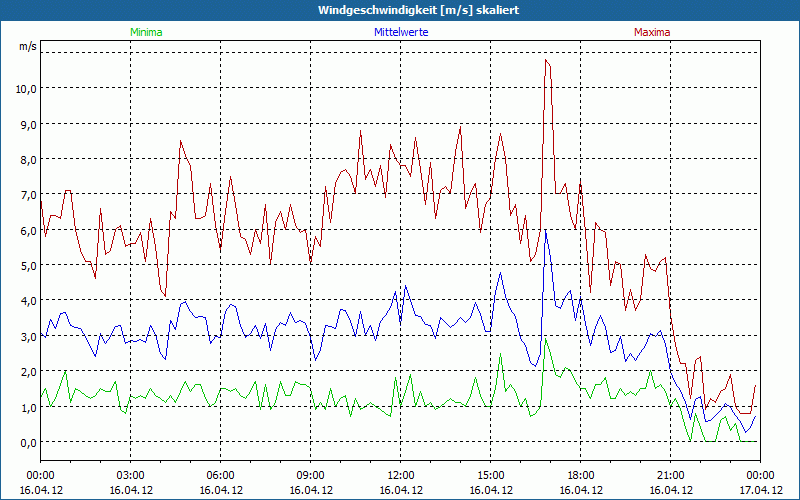800x500 pixels.
Task: Click the 7,0 y-axis value
Action: (x=29, y=194)
